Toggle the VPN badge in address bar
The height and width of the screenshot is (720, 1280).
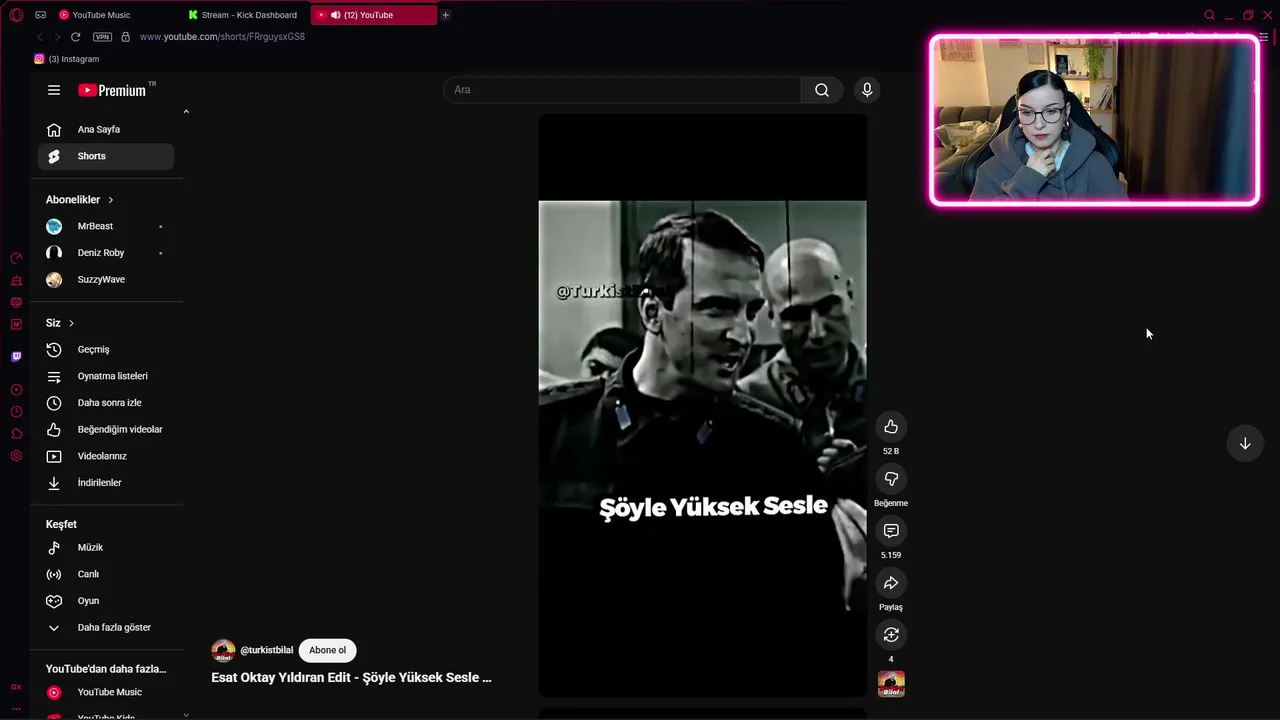(102, 37)
